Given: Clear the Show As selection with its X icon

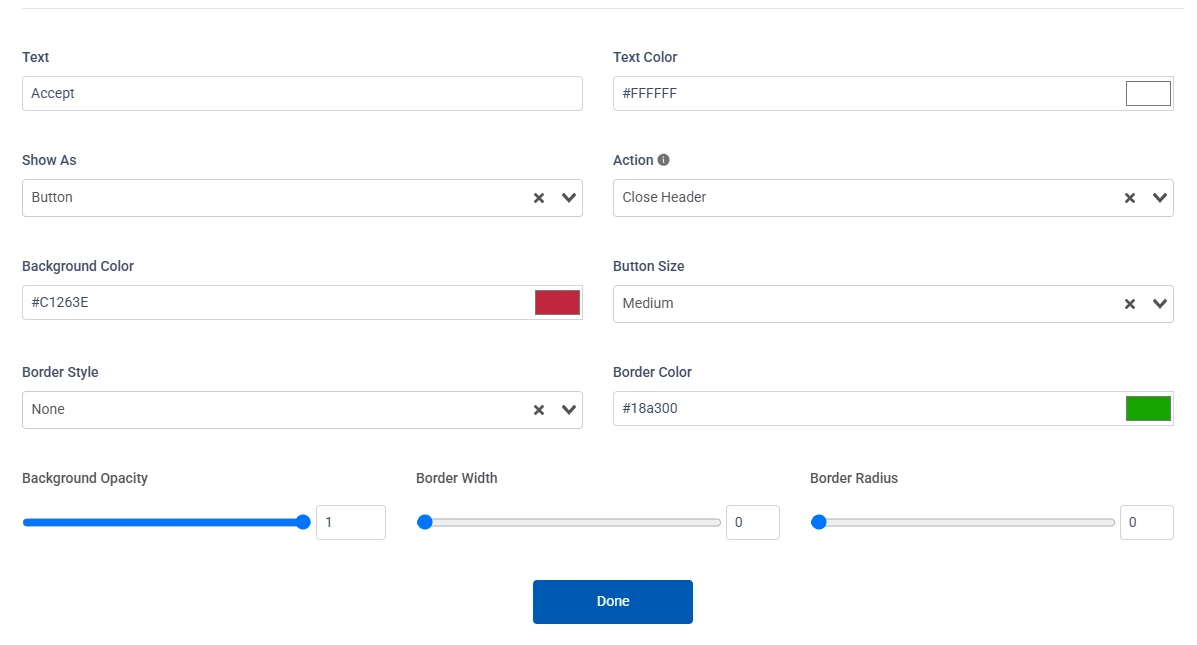Looking at the screenshot, I should (x=539, y=197).
